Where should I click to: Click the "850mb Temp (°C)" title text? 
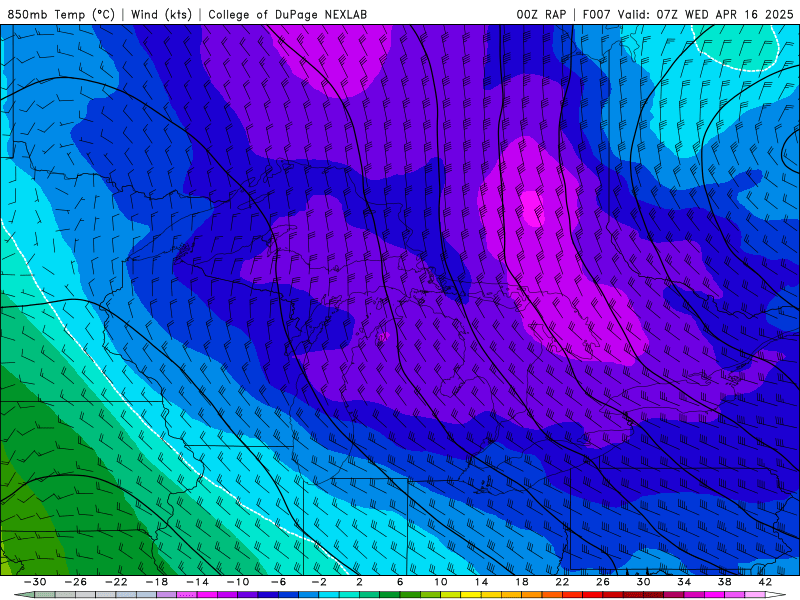pyautogui.click(x=62, y=14)
